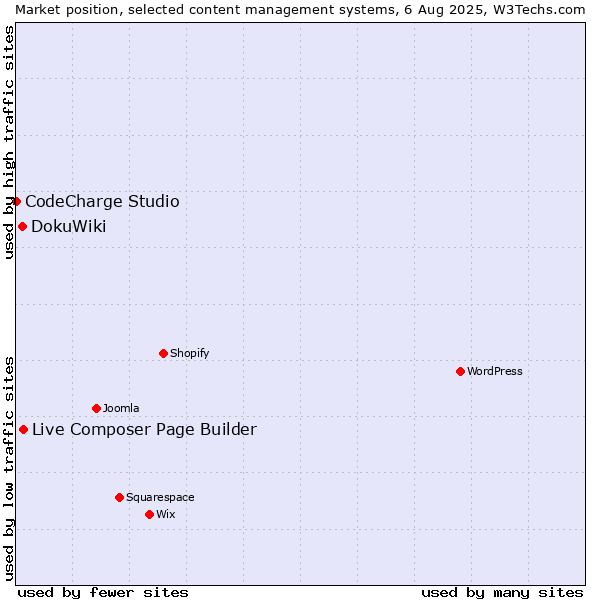This screenshot has height=600, width=600.
Task: Click the Squarespace label
Action: pos(160,497)
